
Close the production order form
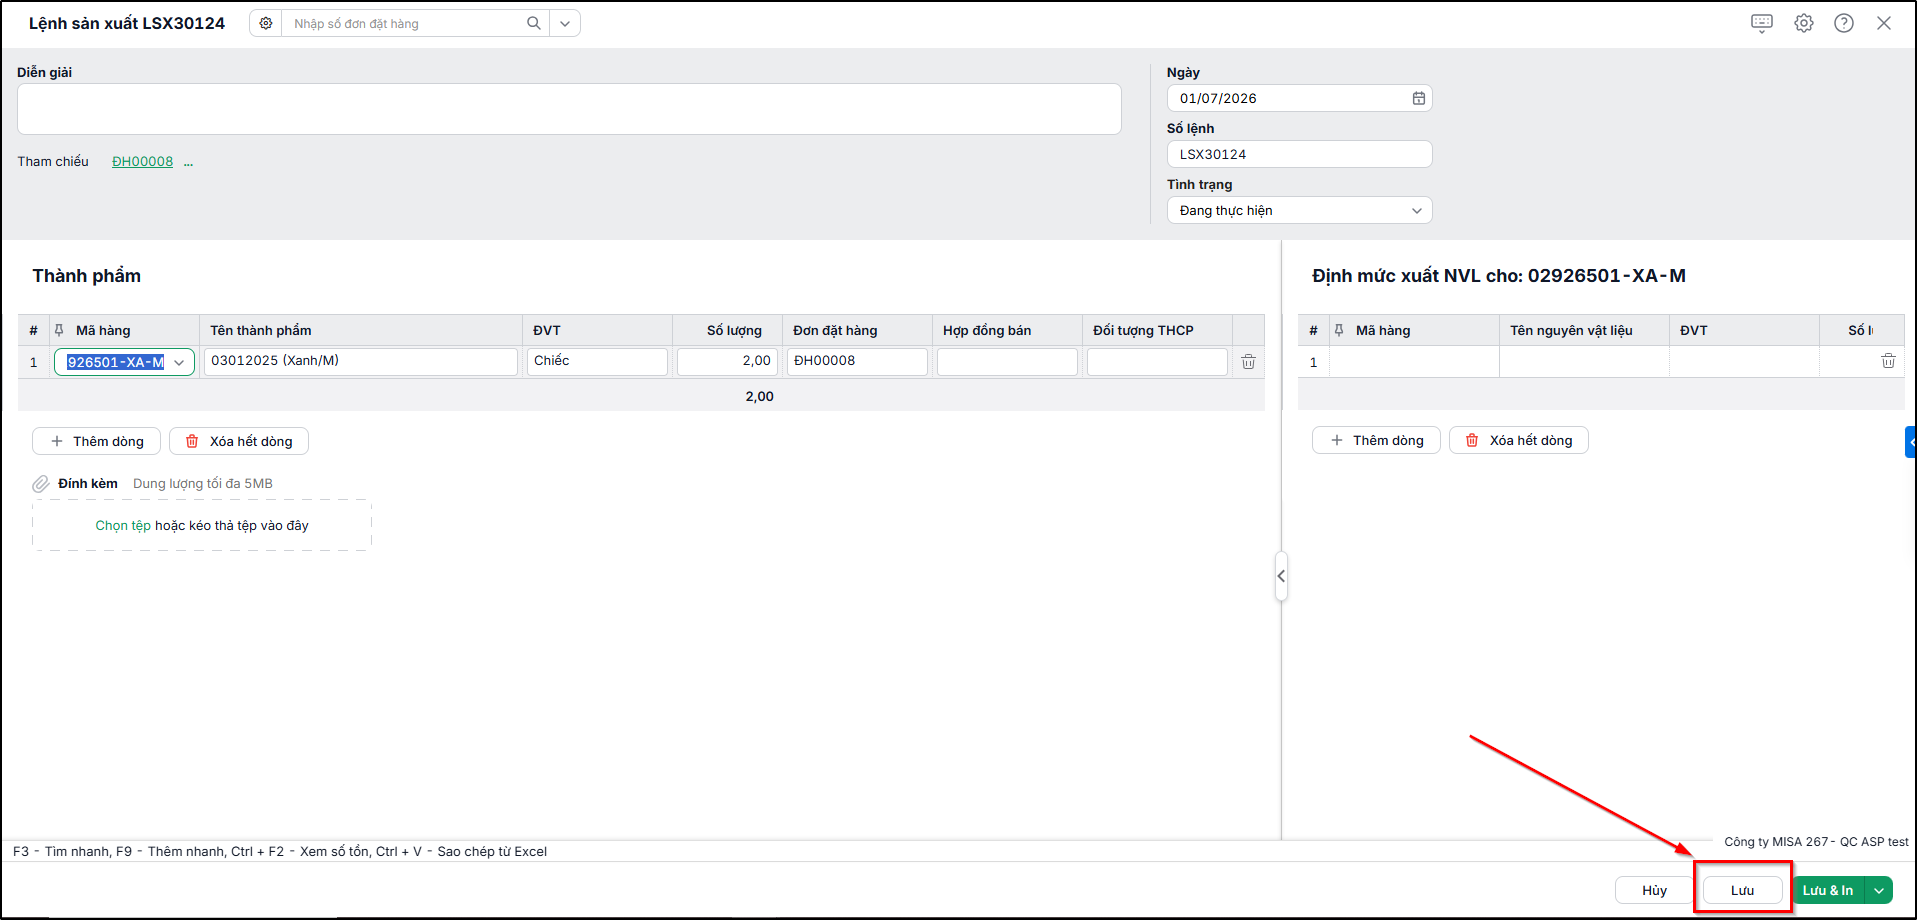[x=1884, y=23]
